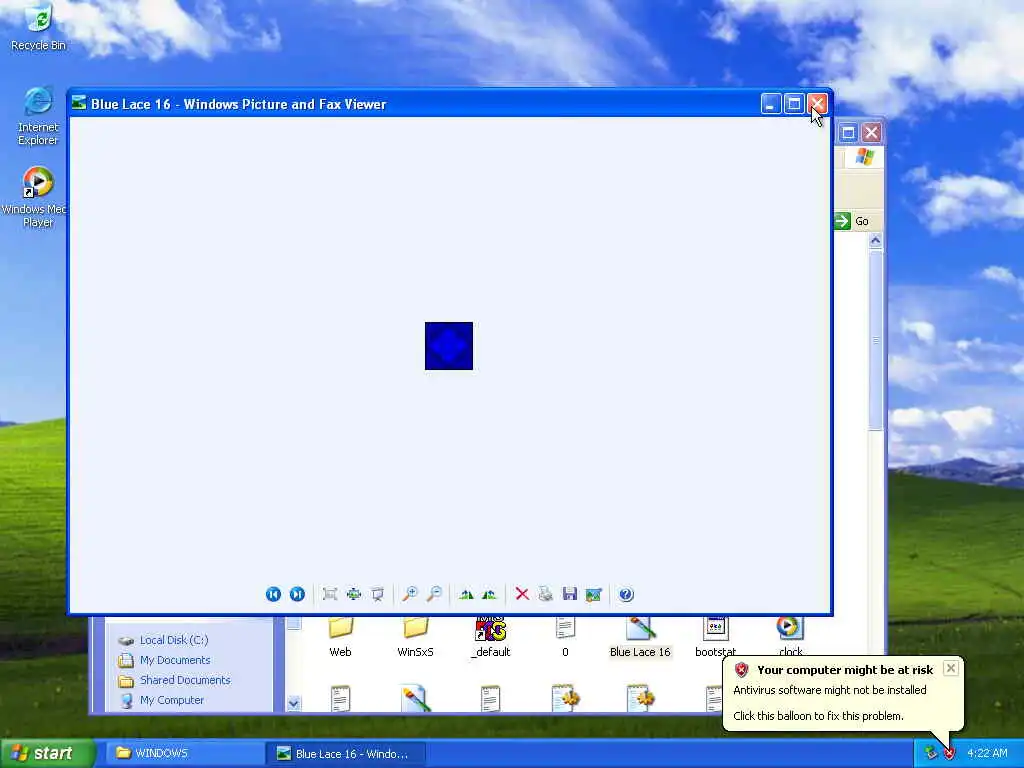Image resolution: width=1024 pixels, height=768 pixels.
Task: Select the bootstat file
Action: tap(715, 637)
